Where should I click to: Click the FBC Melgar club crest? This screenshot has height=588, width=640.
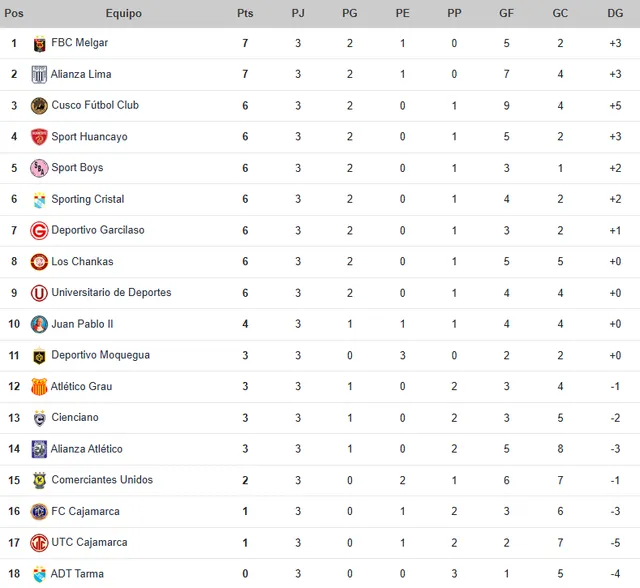click(39, 44)
